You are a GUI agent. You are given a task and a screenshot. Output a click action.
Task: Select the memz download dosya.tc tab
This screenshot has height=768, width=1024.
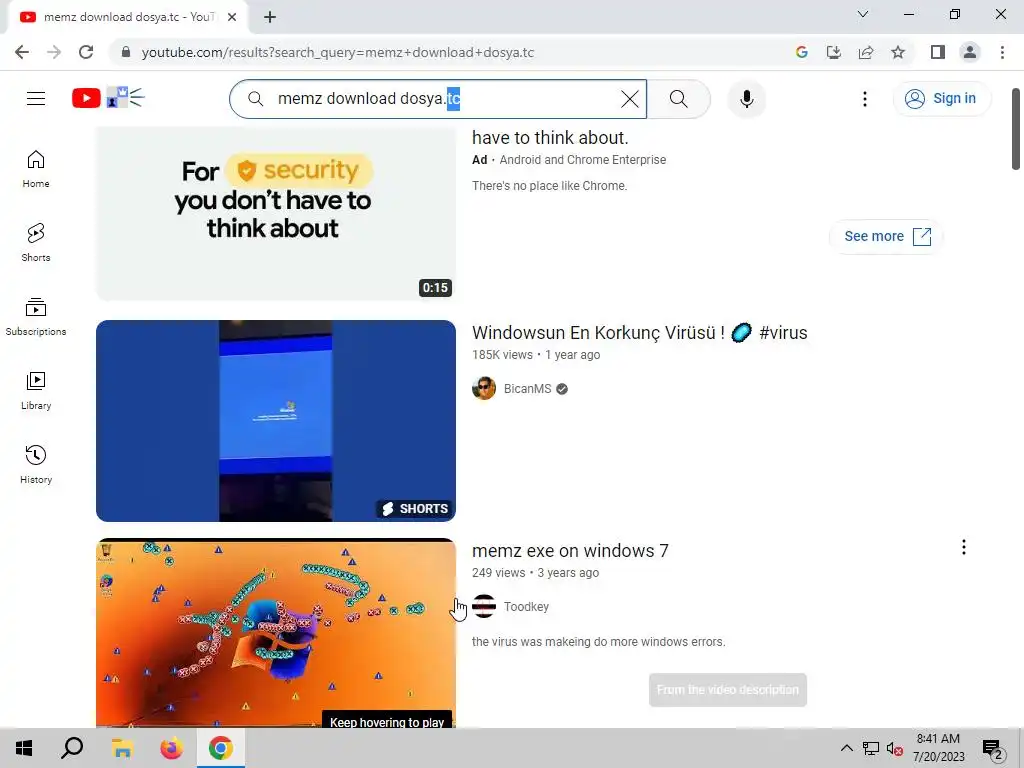(127, 17)
